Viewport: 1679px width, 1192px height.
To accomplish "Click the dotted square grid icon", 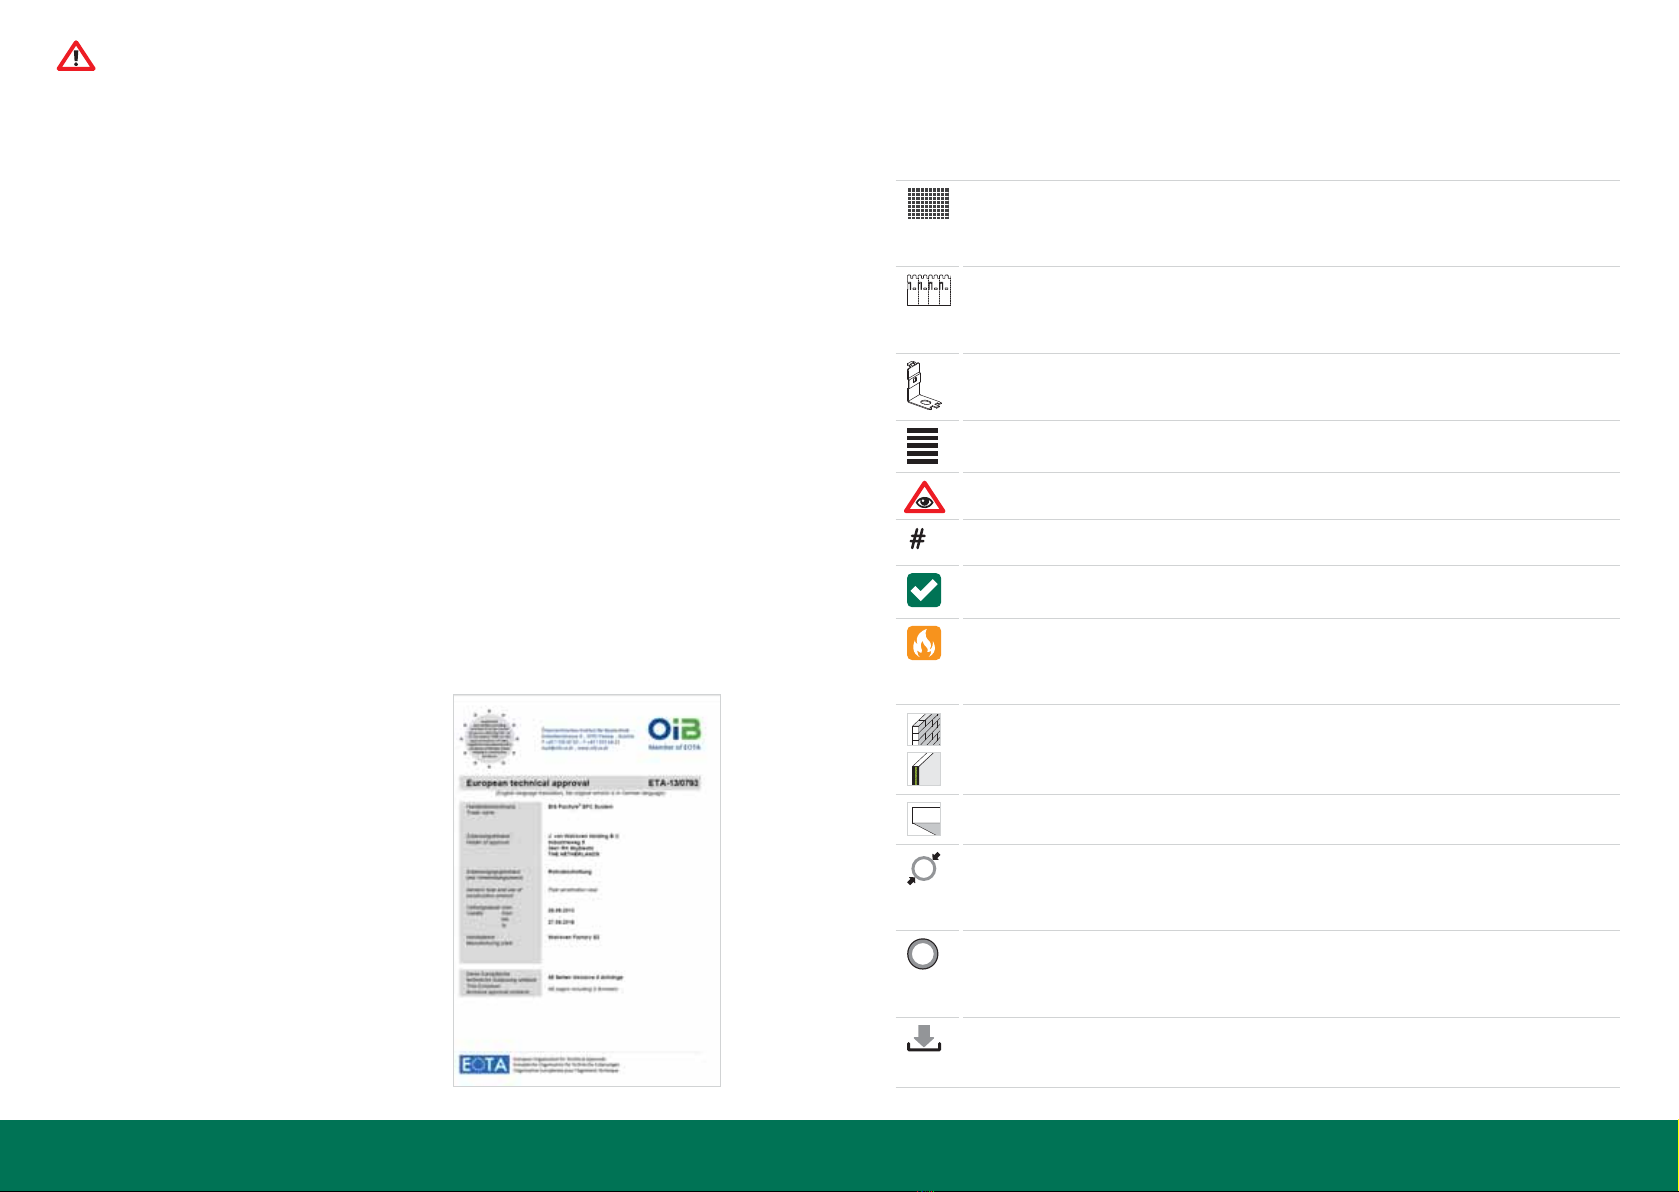I will point(928,203).
